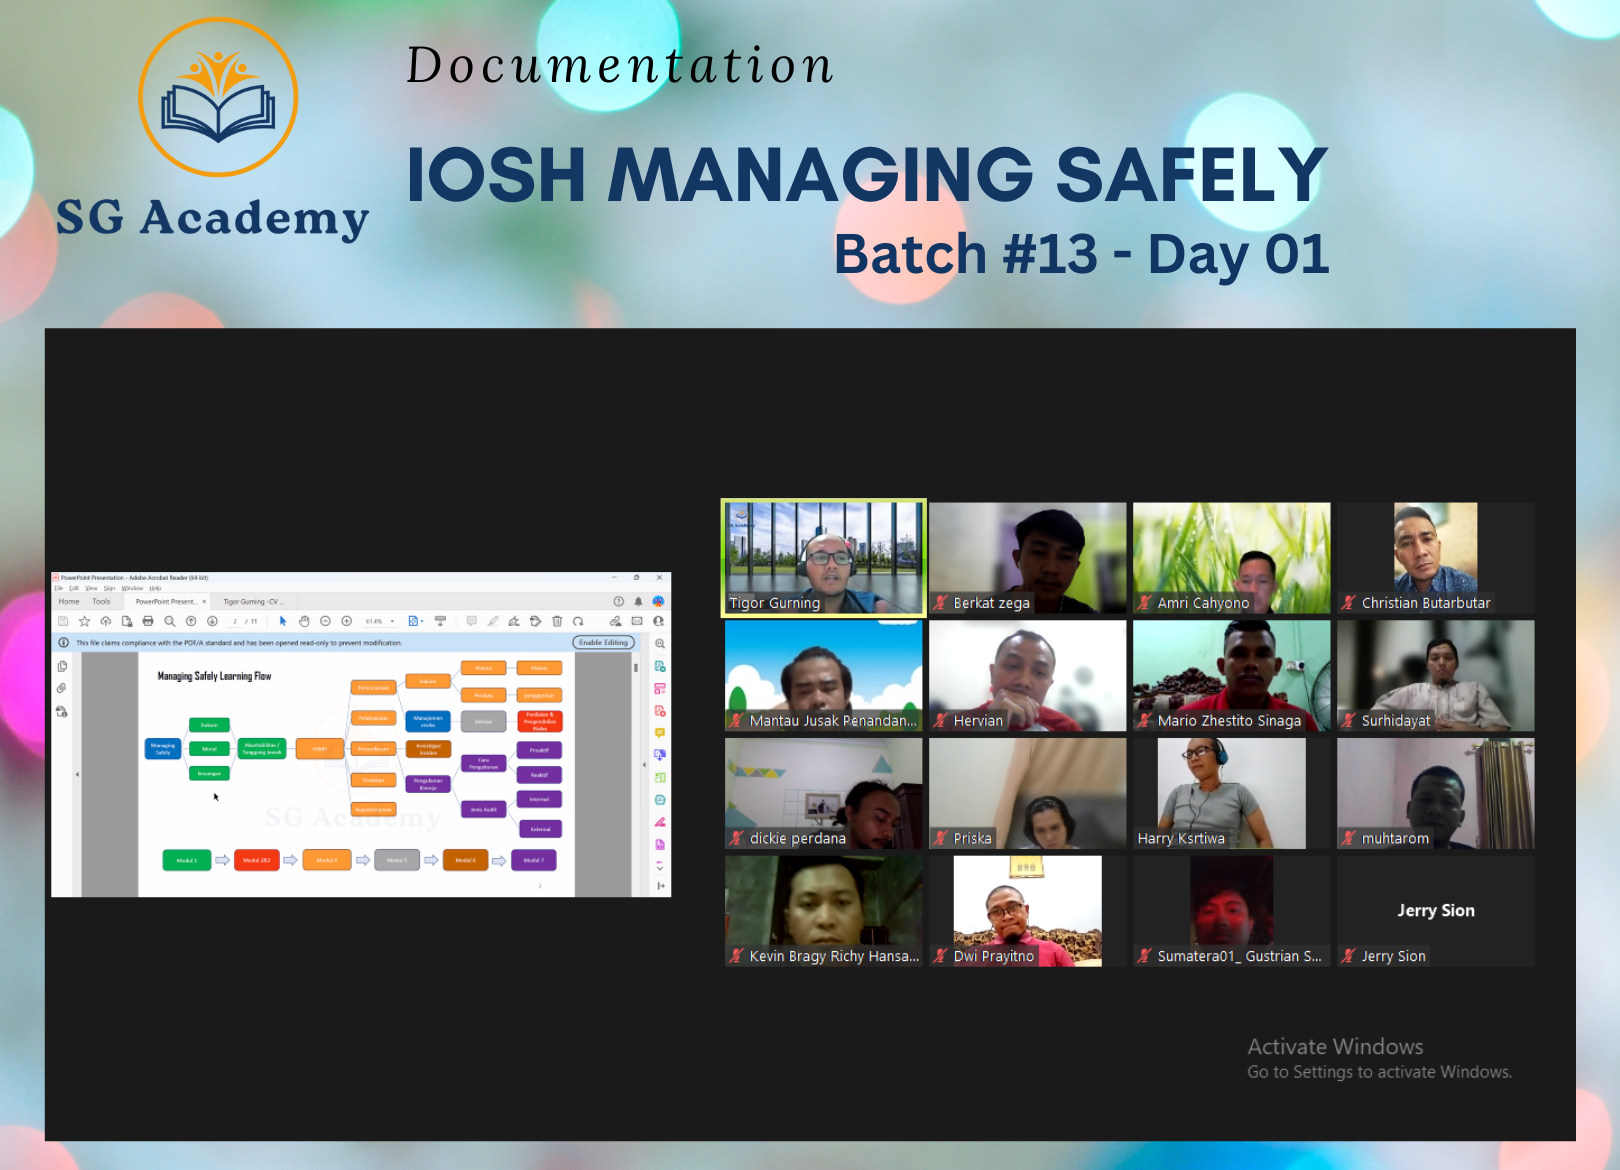
Task: Open the zoom level 61.4% dropdown
Action: pyautogui.click(x=379, y=621)
